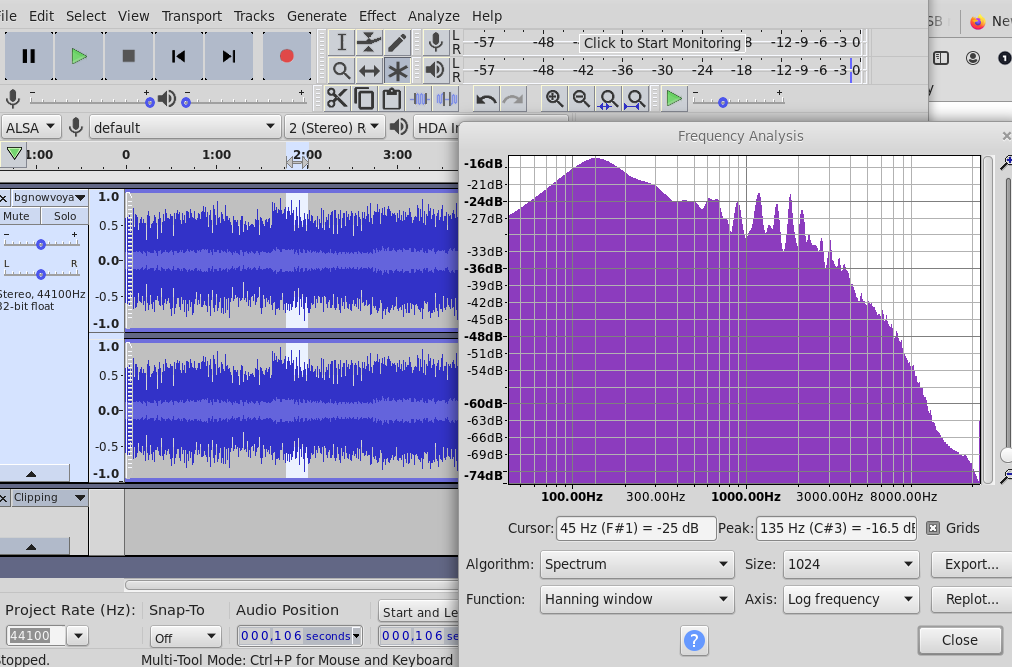This screenshot has height=667, width=1012.
Task: Collapse the bgnowvoya track
Action: (32, 473)
